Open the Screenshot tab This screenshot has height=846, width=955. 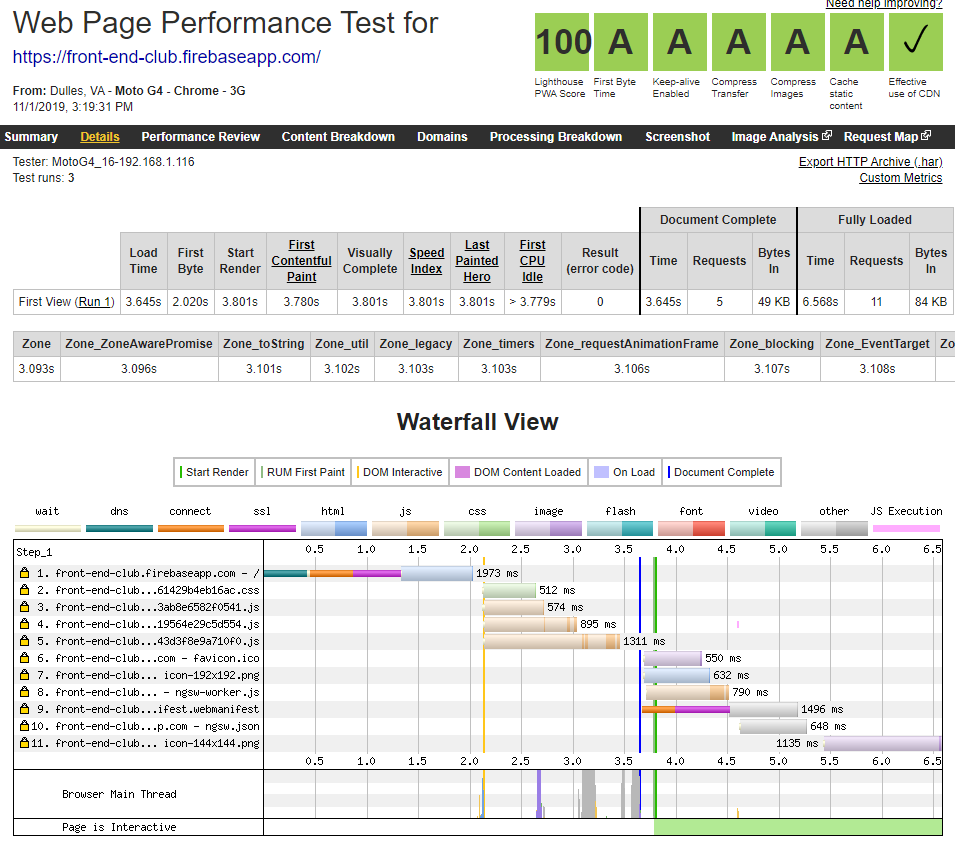[x=677, y=137]
